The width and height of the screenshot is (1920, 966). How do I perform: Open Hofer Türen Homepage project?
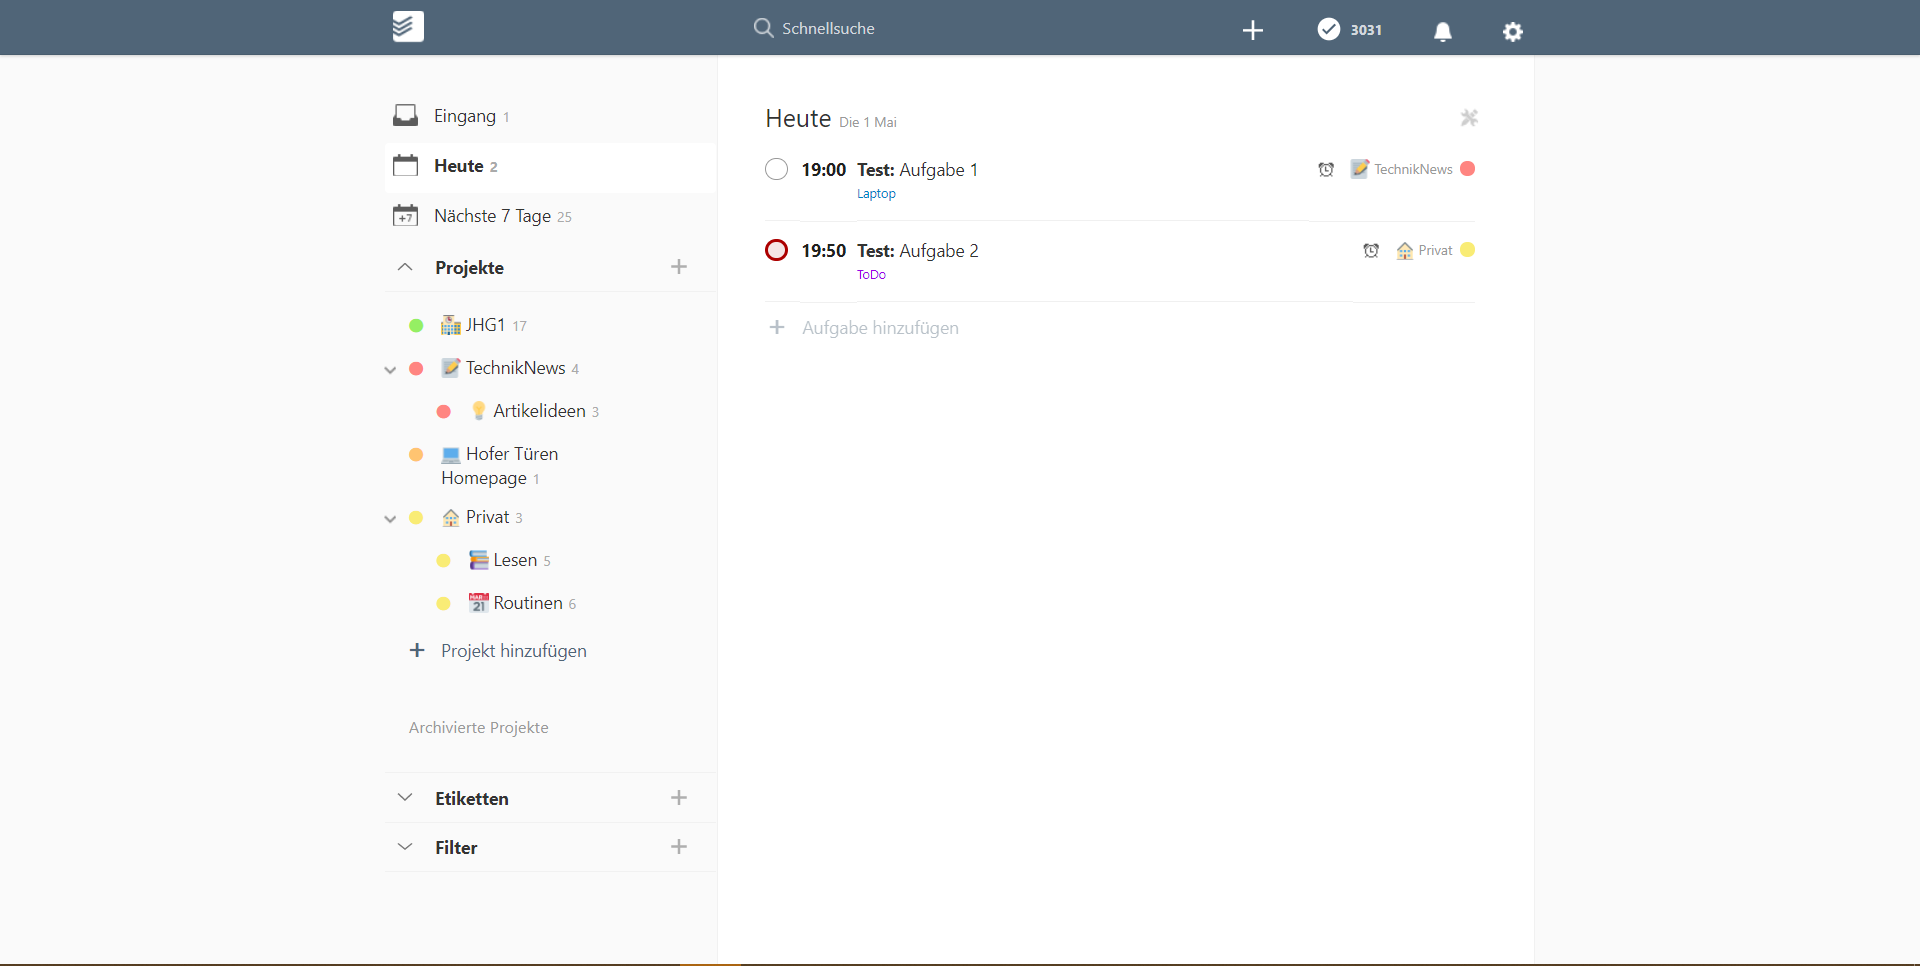(499, 466)
